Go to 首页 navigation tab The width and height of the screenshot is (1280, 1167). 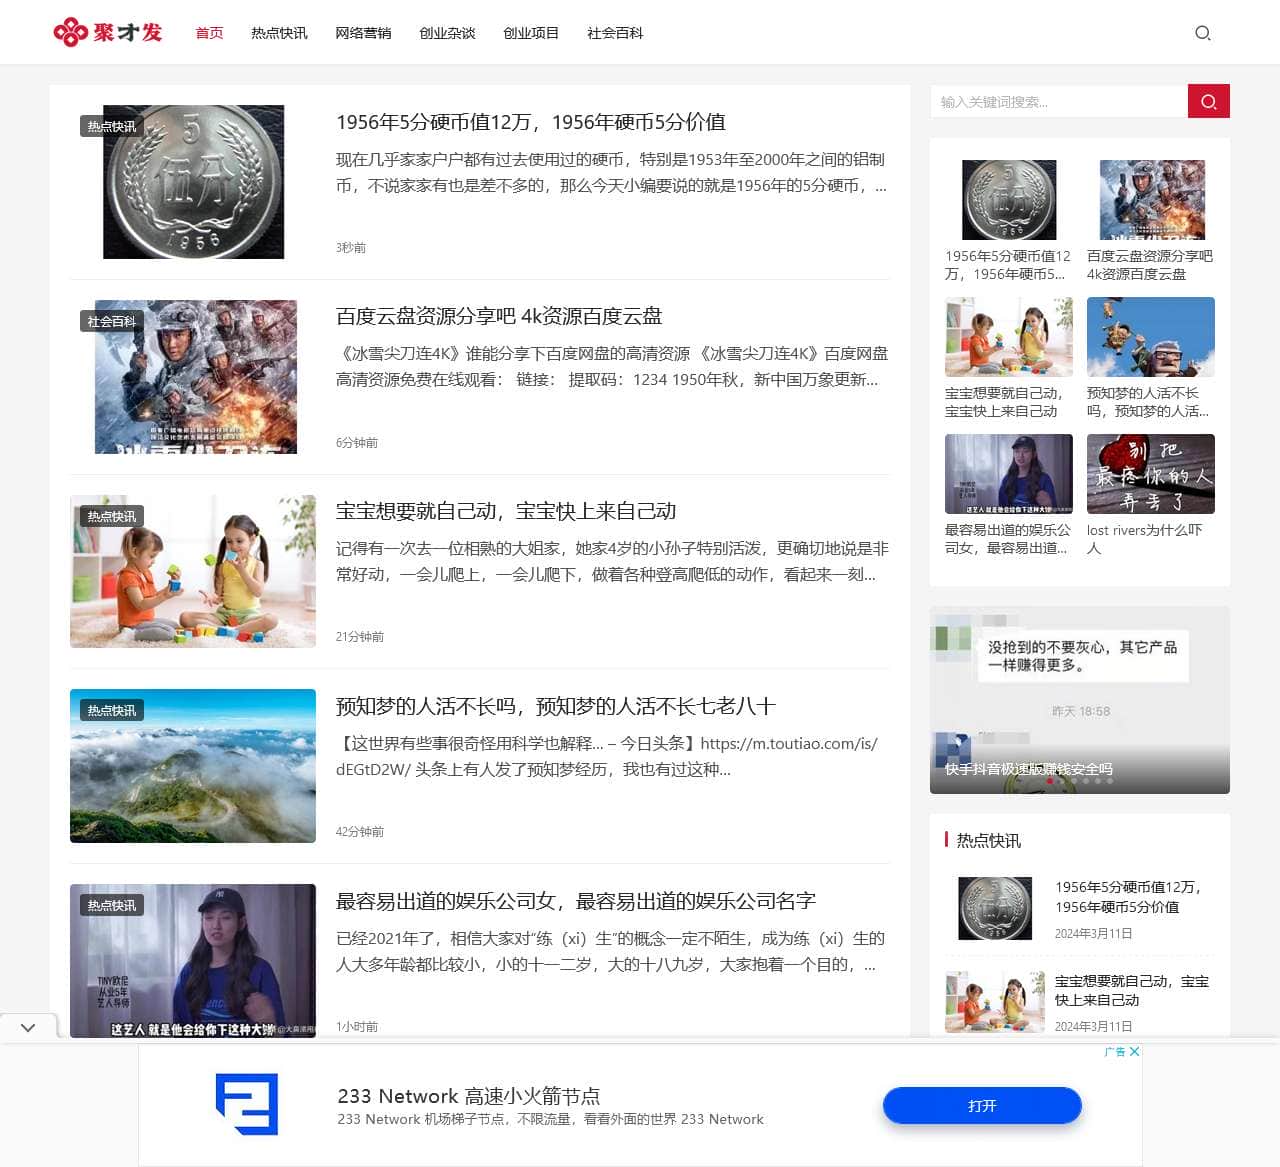coord(209,33)
